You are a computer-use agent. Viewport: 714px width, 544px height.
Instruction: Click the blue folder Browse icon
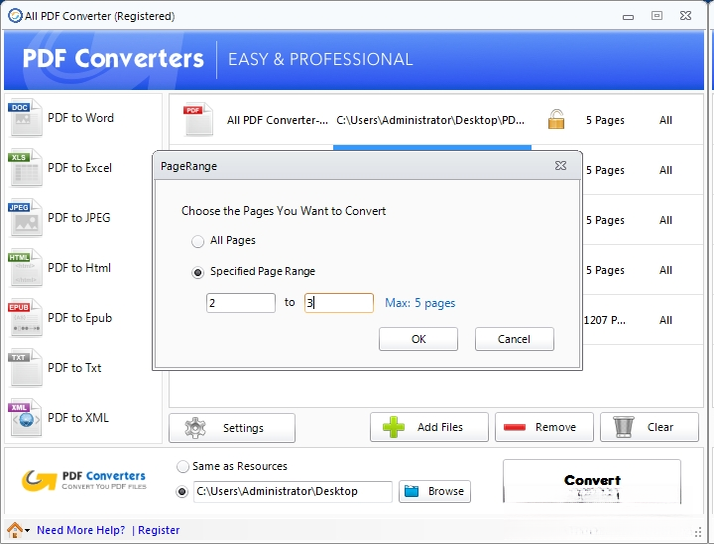[412, 491]
